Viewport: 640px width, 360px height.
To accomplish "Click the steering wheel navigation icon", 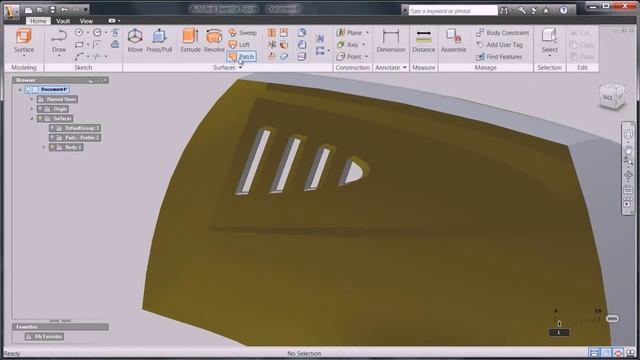I will (628, 134).
